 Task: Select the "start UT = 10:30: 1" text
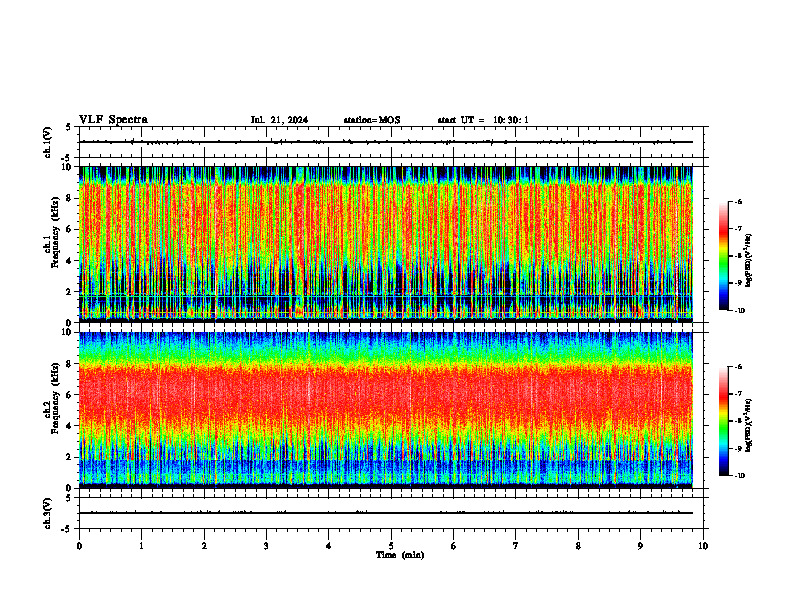(483, 120)
